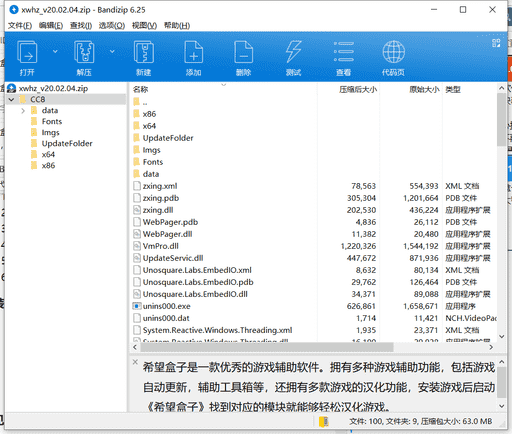Screen dimensions: 512x434
Task: Select the zxing.xml file
Action: pos(160,186)
